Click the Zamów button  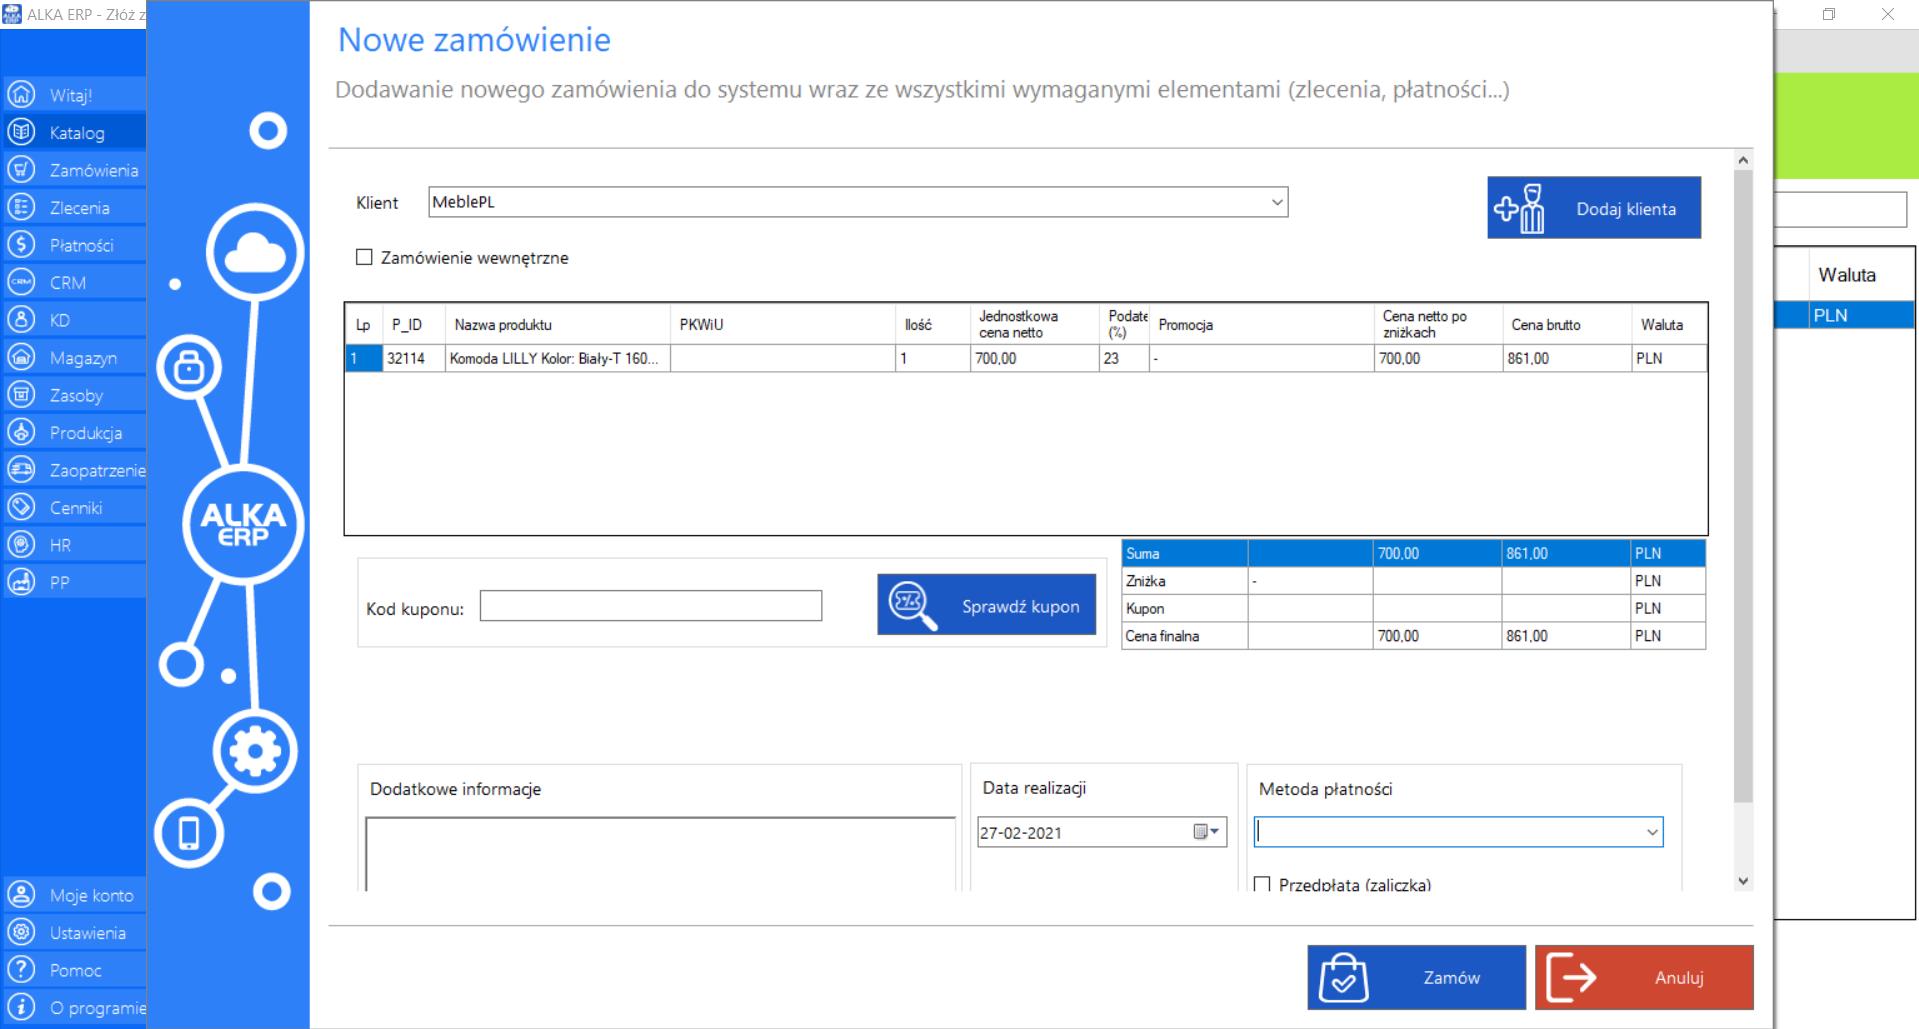point(1416,977)
